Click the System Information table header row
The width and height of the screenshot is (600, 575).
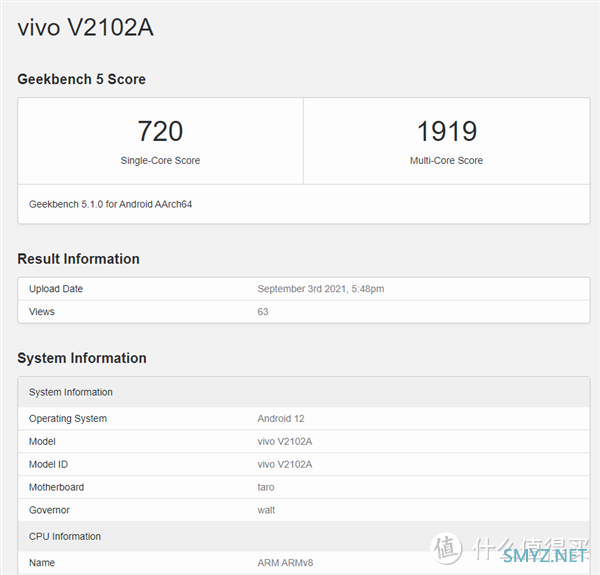[304, 392]
